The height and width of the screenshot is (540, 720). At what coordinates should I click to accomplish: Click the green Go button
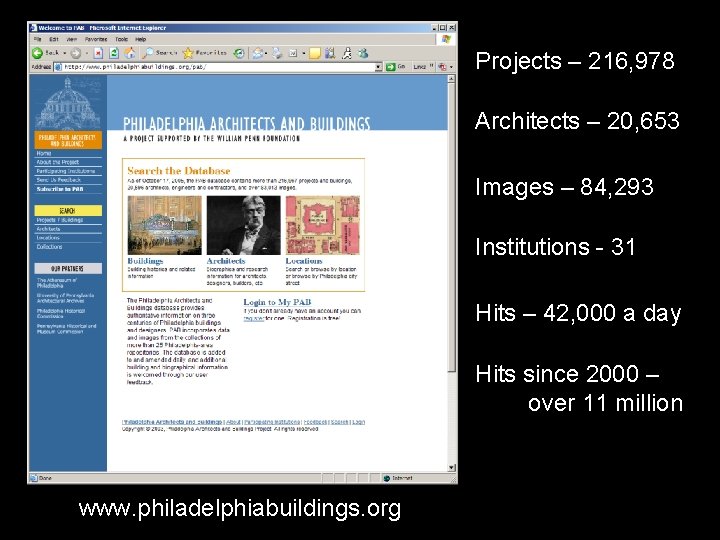coord(396,67)
